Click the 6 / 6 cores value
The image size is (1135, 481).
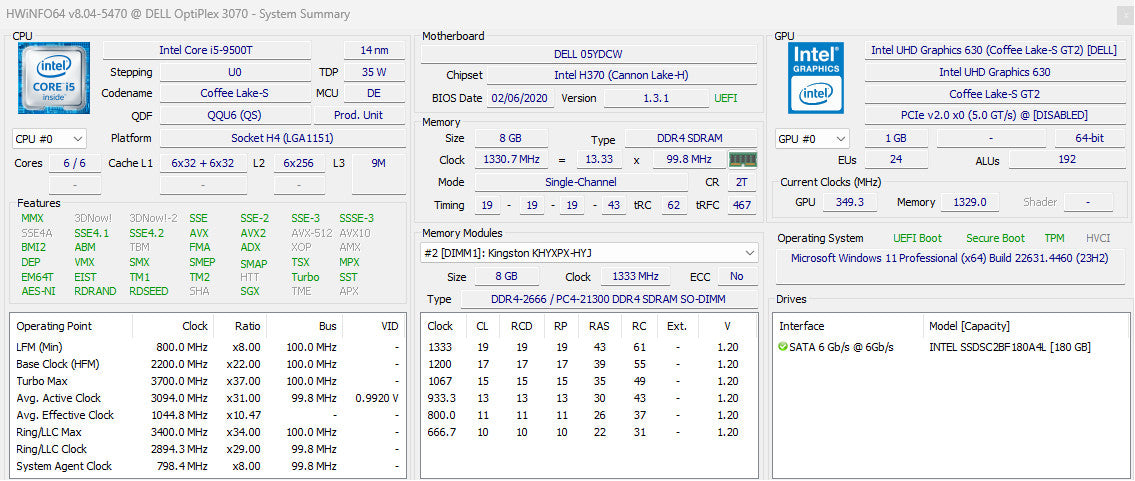coord(75,163)
